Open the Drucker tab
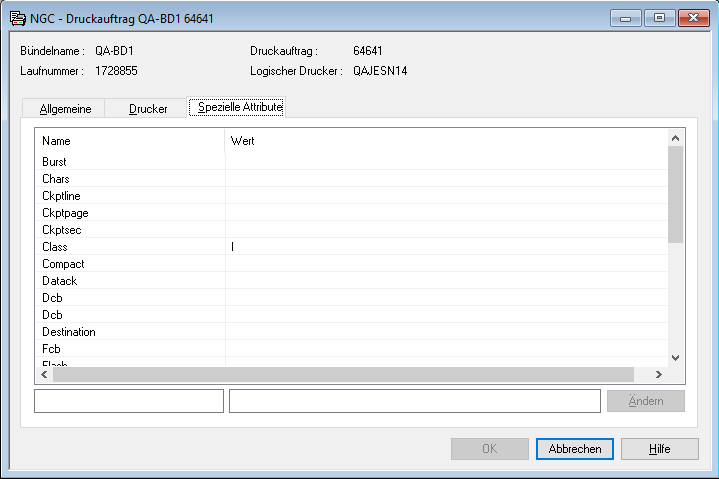The height and width of the screenshot is (479, 719). point(148,108)
